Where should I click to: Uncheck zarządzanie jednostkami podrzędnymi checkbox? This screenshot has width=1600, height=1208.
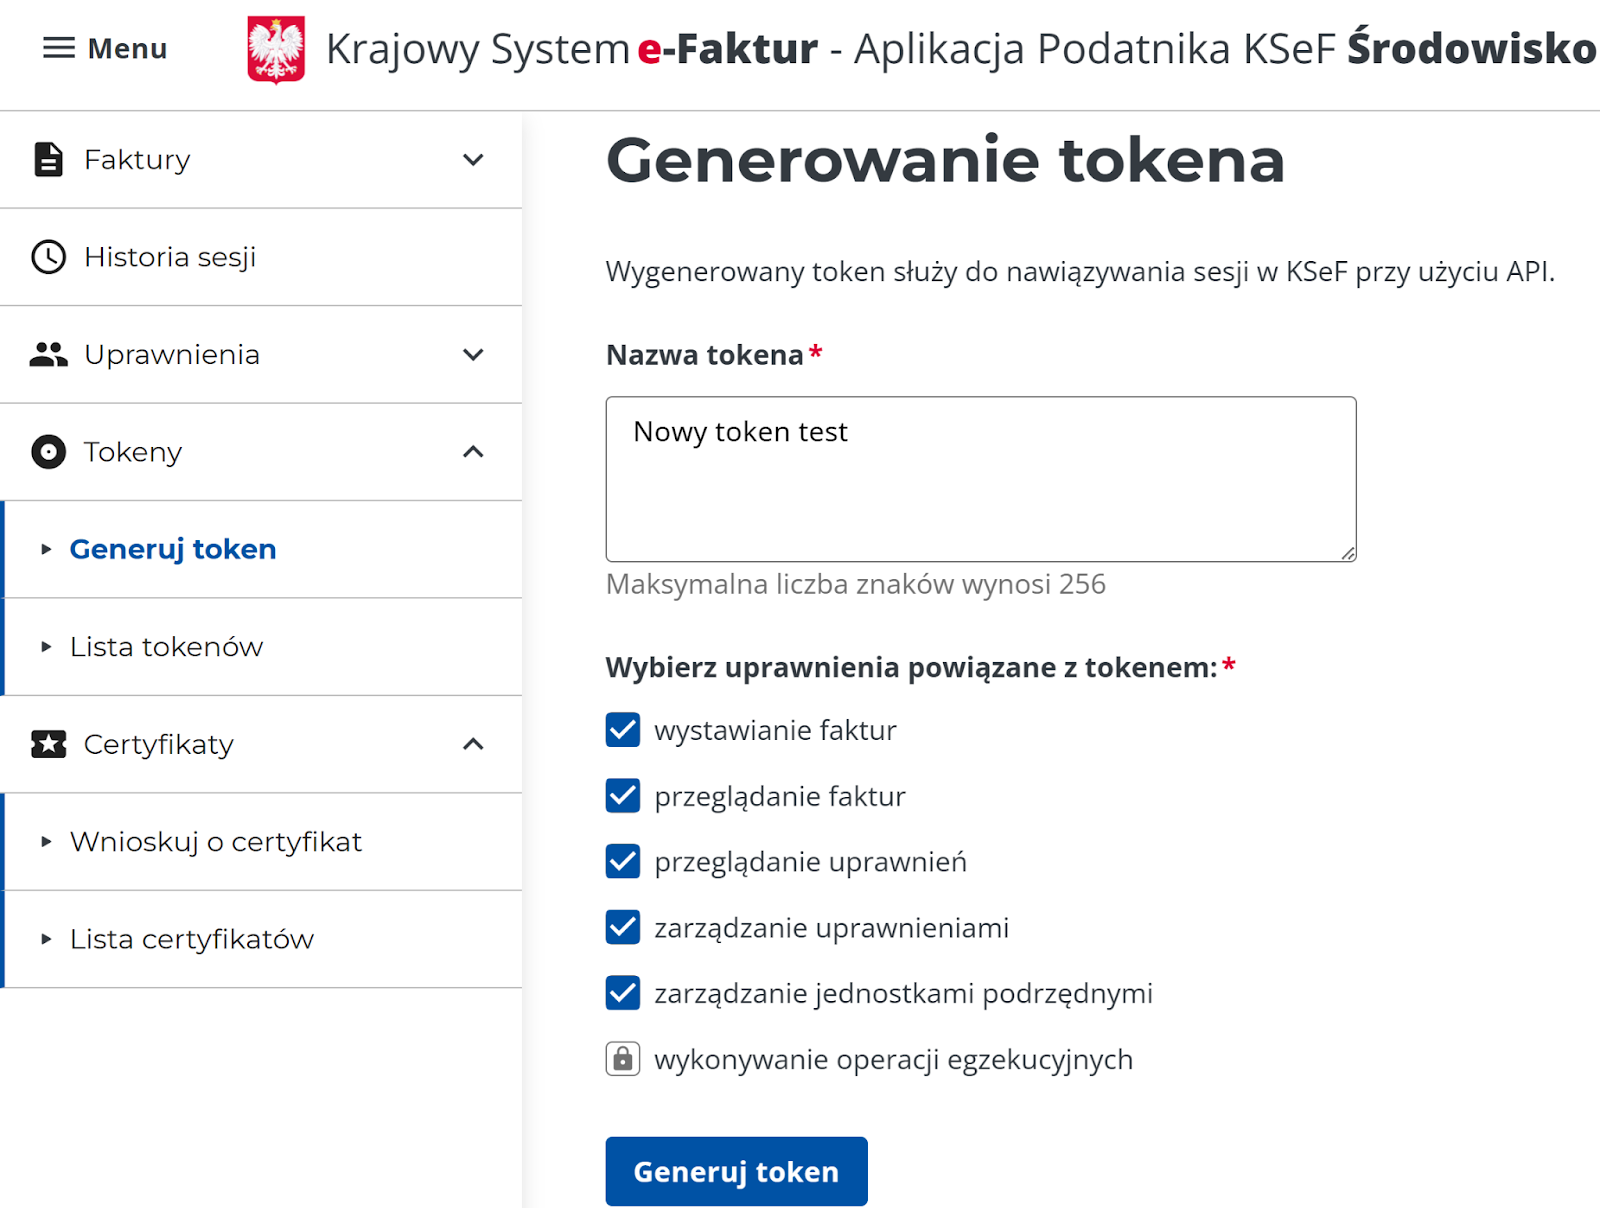(622, 993)
